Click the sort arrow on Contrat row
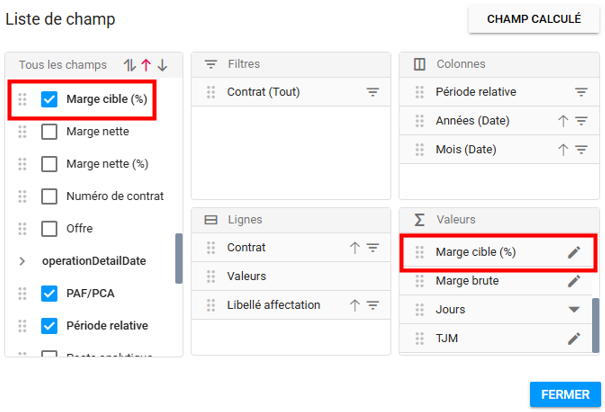Viewport: 605px width, 412px height. click(355, 247)
